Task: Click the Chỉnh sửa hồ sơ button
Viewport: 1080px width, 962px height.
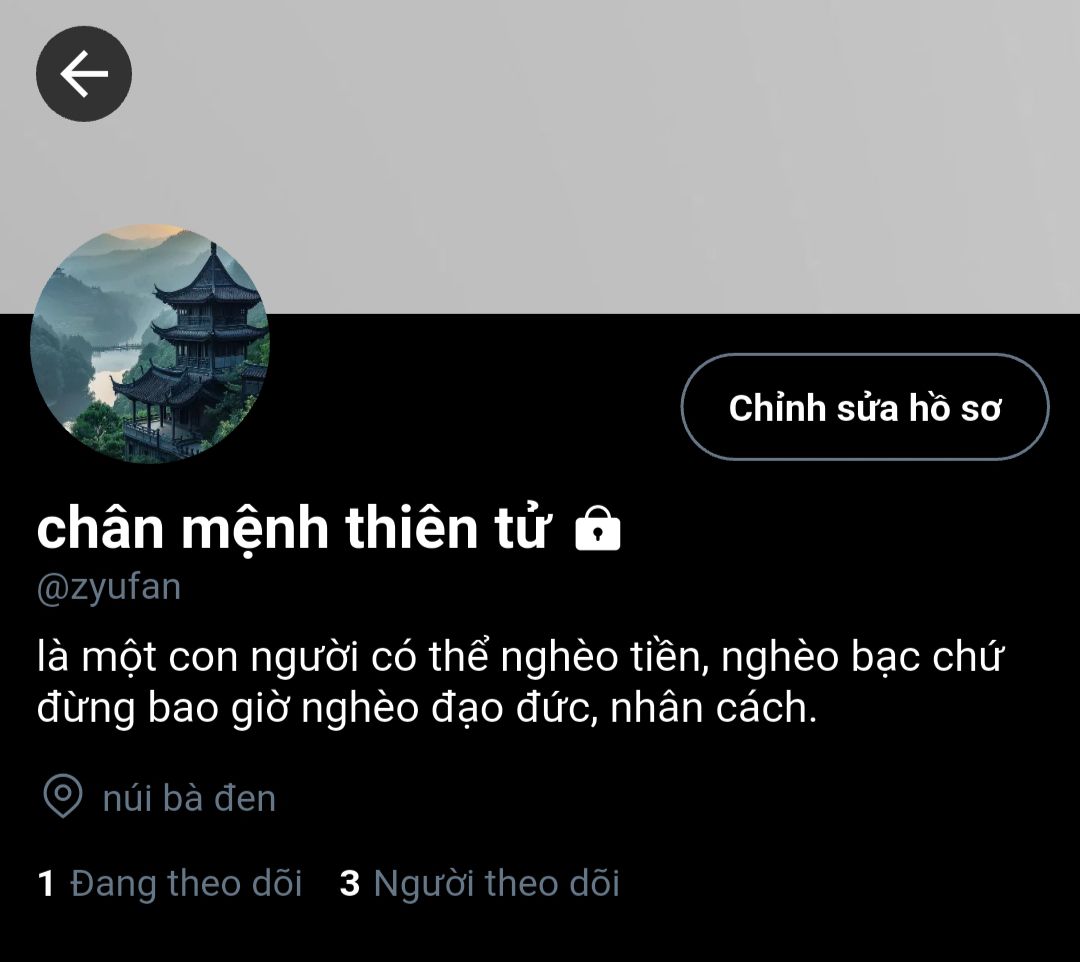Action: tap(865, 407)
